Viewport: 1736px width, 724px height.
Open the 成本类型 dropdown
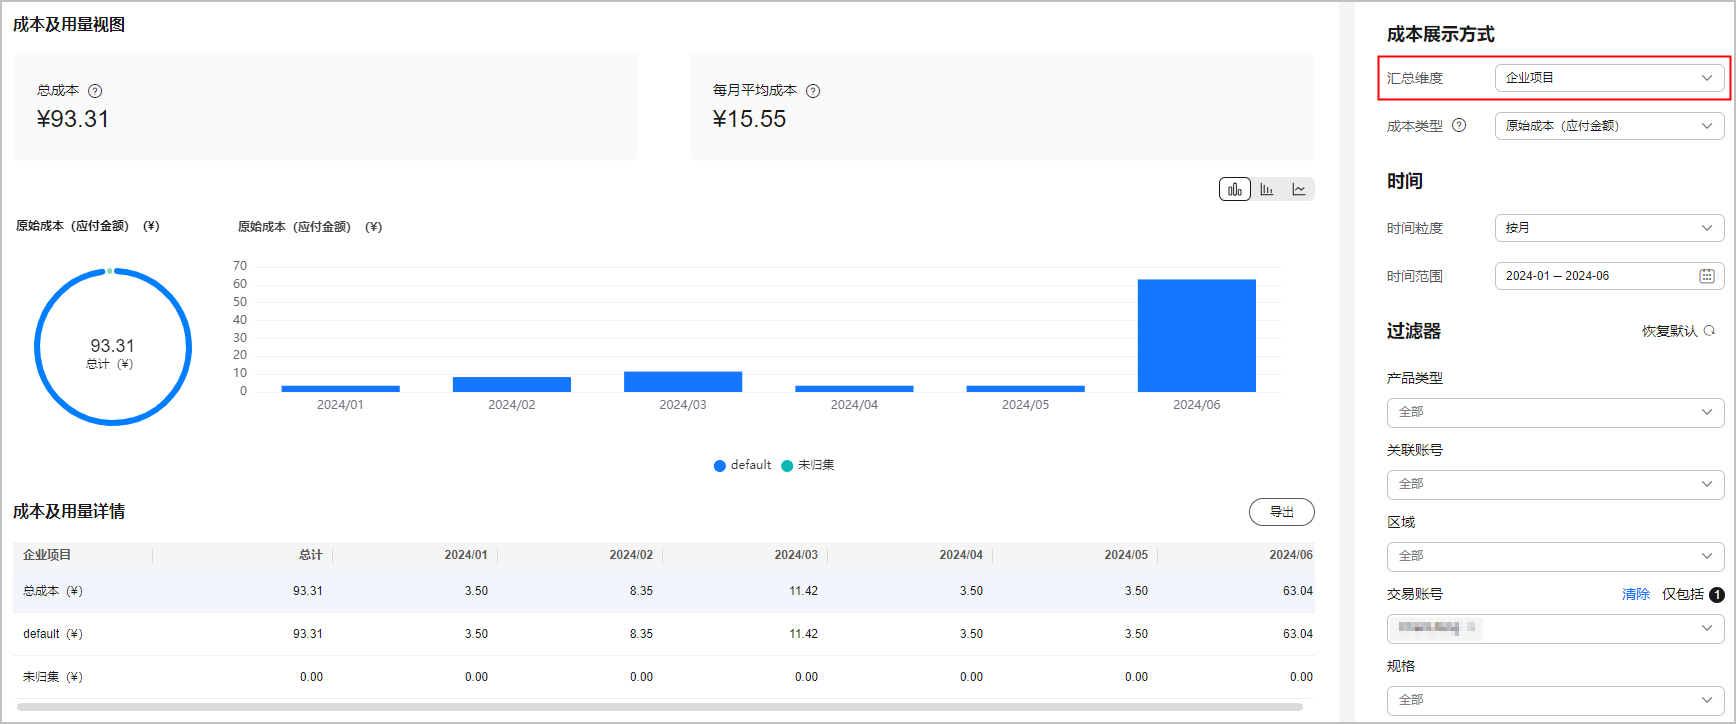pos(1609,126)
